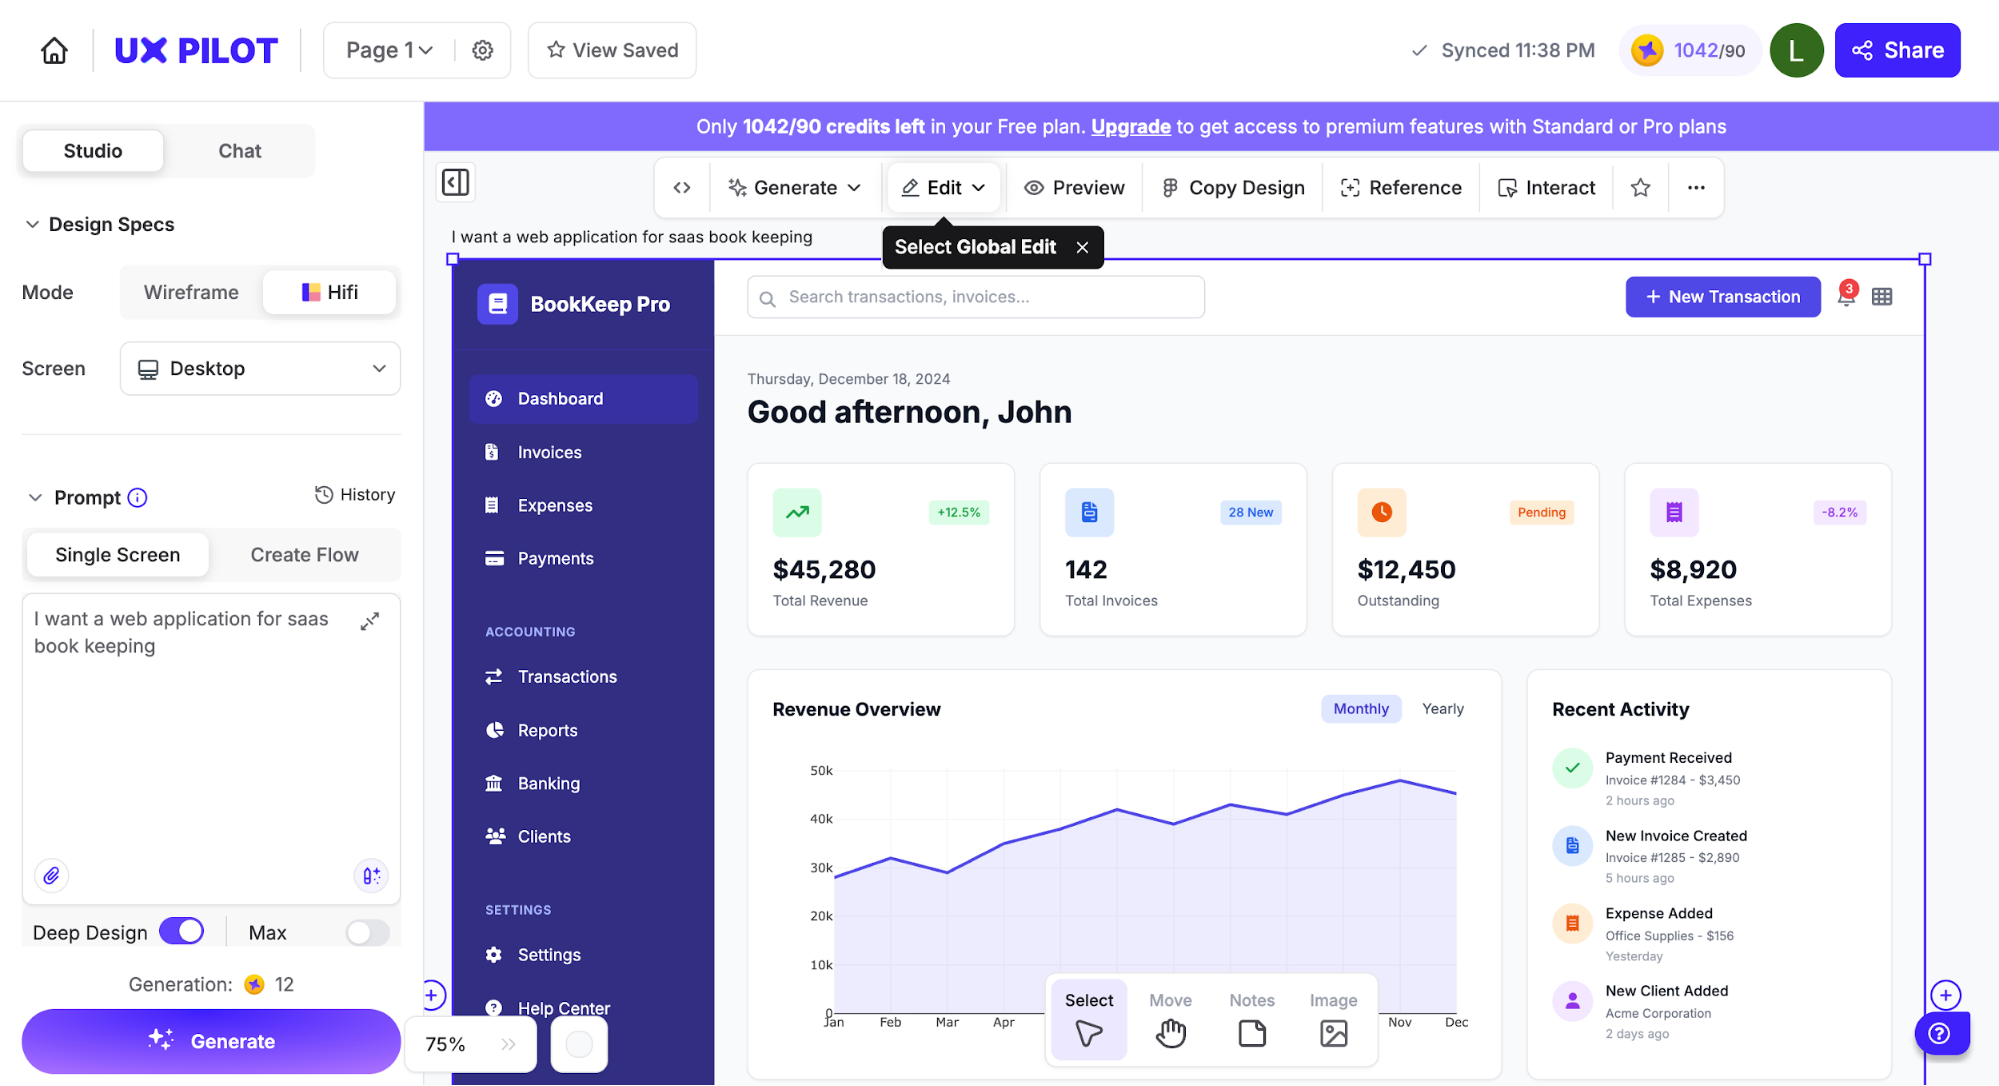Open the Desktop screen dropdown

tap(260, 368)
